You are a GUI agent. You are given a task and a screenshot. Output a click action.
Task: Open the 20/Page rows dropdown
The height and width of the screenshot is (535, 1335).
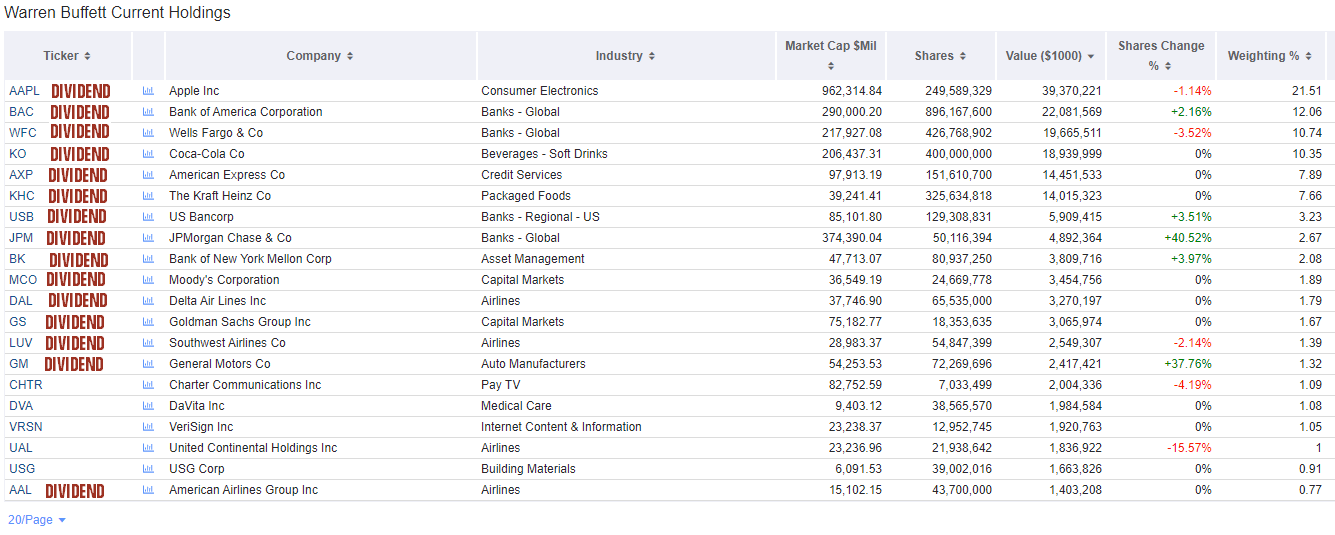click(37, 520)
